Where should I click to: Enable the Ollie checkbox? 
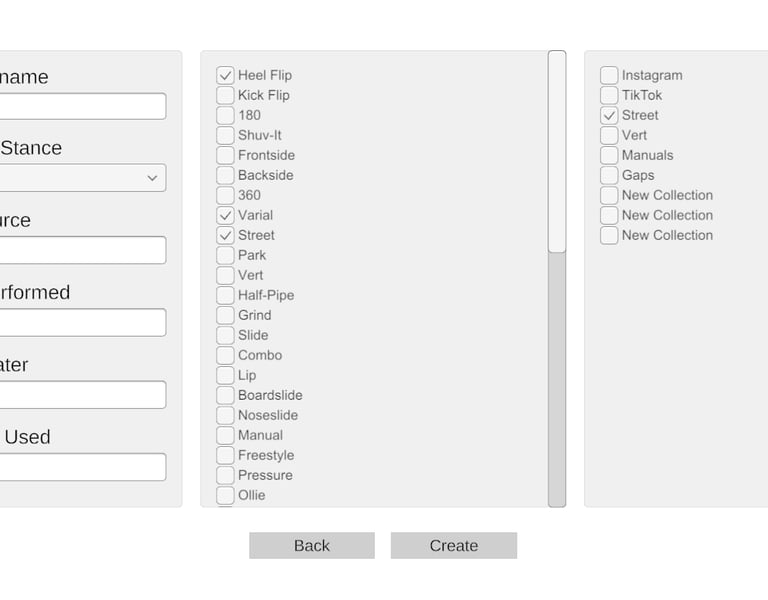226,495
